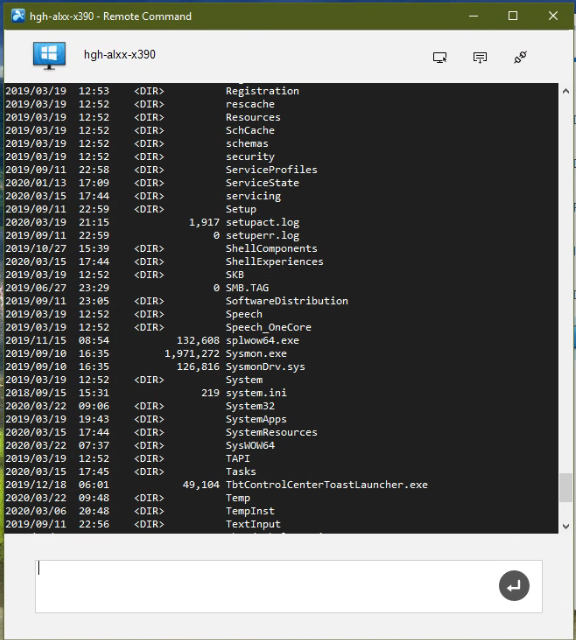Minimize the Remote Command window
The height and width of the screenshot is (640, 576).
474,16
